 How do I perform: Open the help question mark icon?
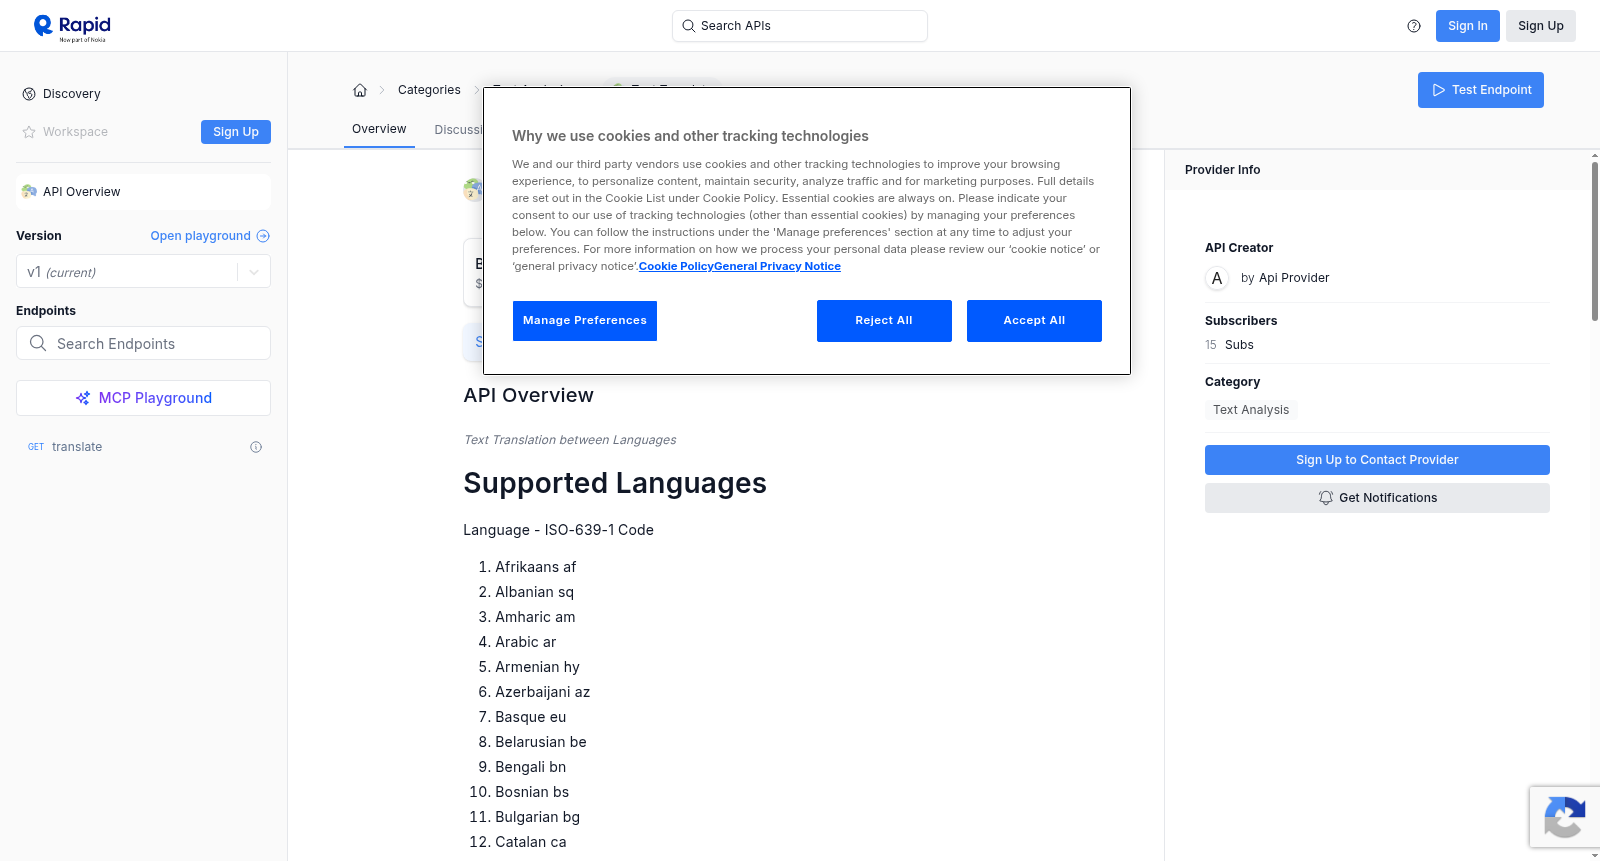tap(1414, 26)
